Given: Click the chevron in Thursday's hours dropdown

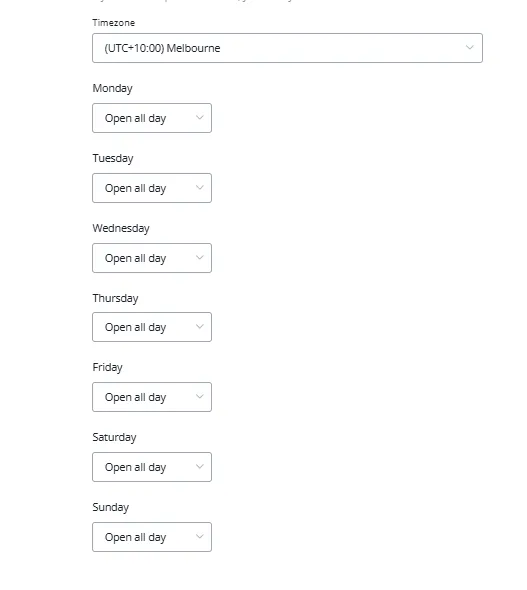Looking at the screenshot, I should click(200, 327).
